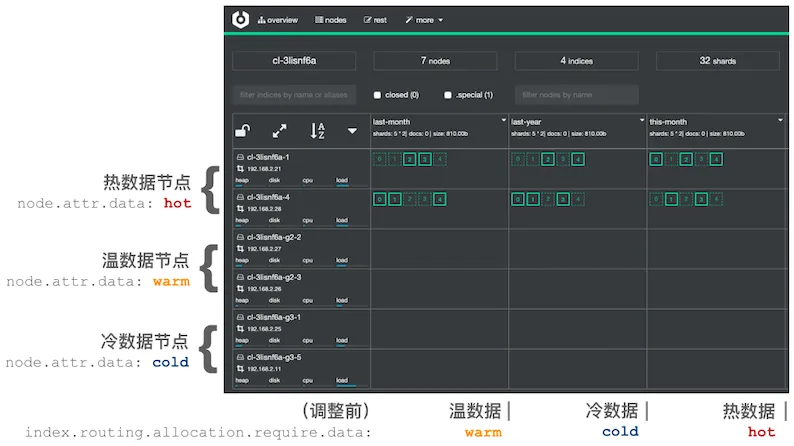Click the shard allocation lock icon
The height and width of the screenshot is (446, 794).
242,131
